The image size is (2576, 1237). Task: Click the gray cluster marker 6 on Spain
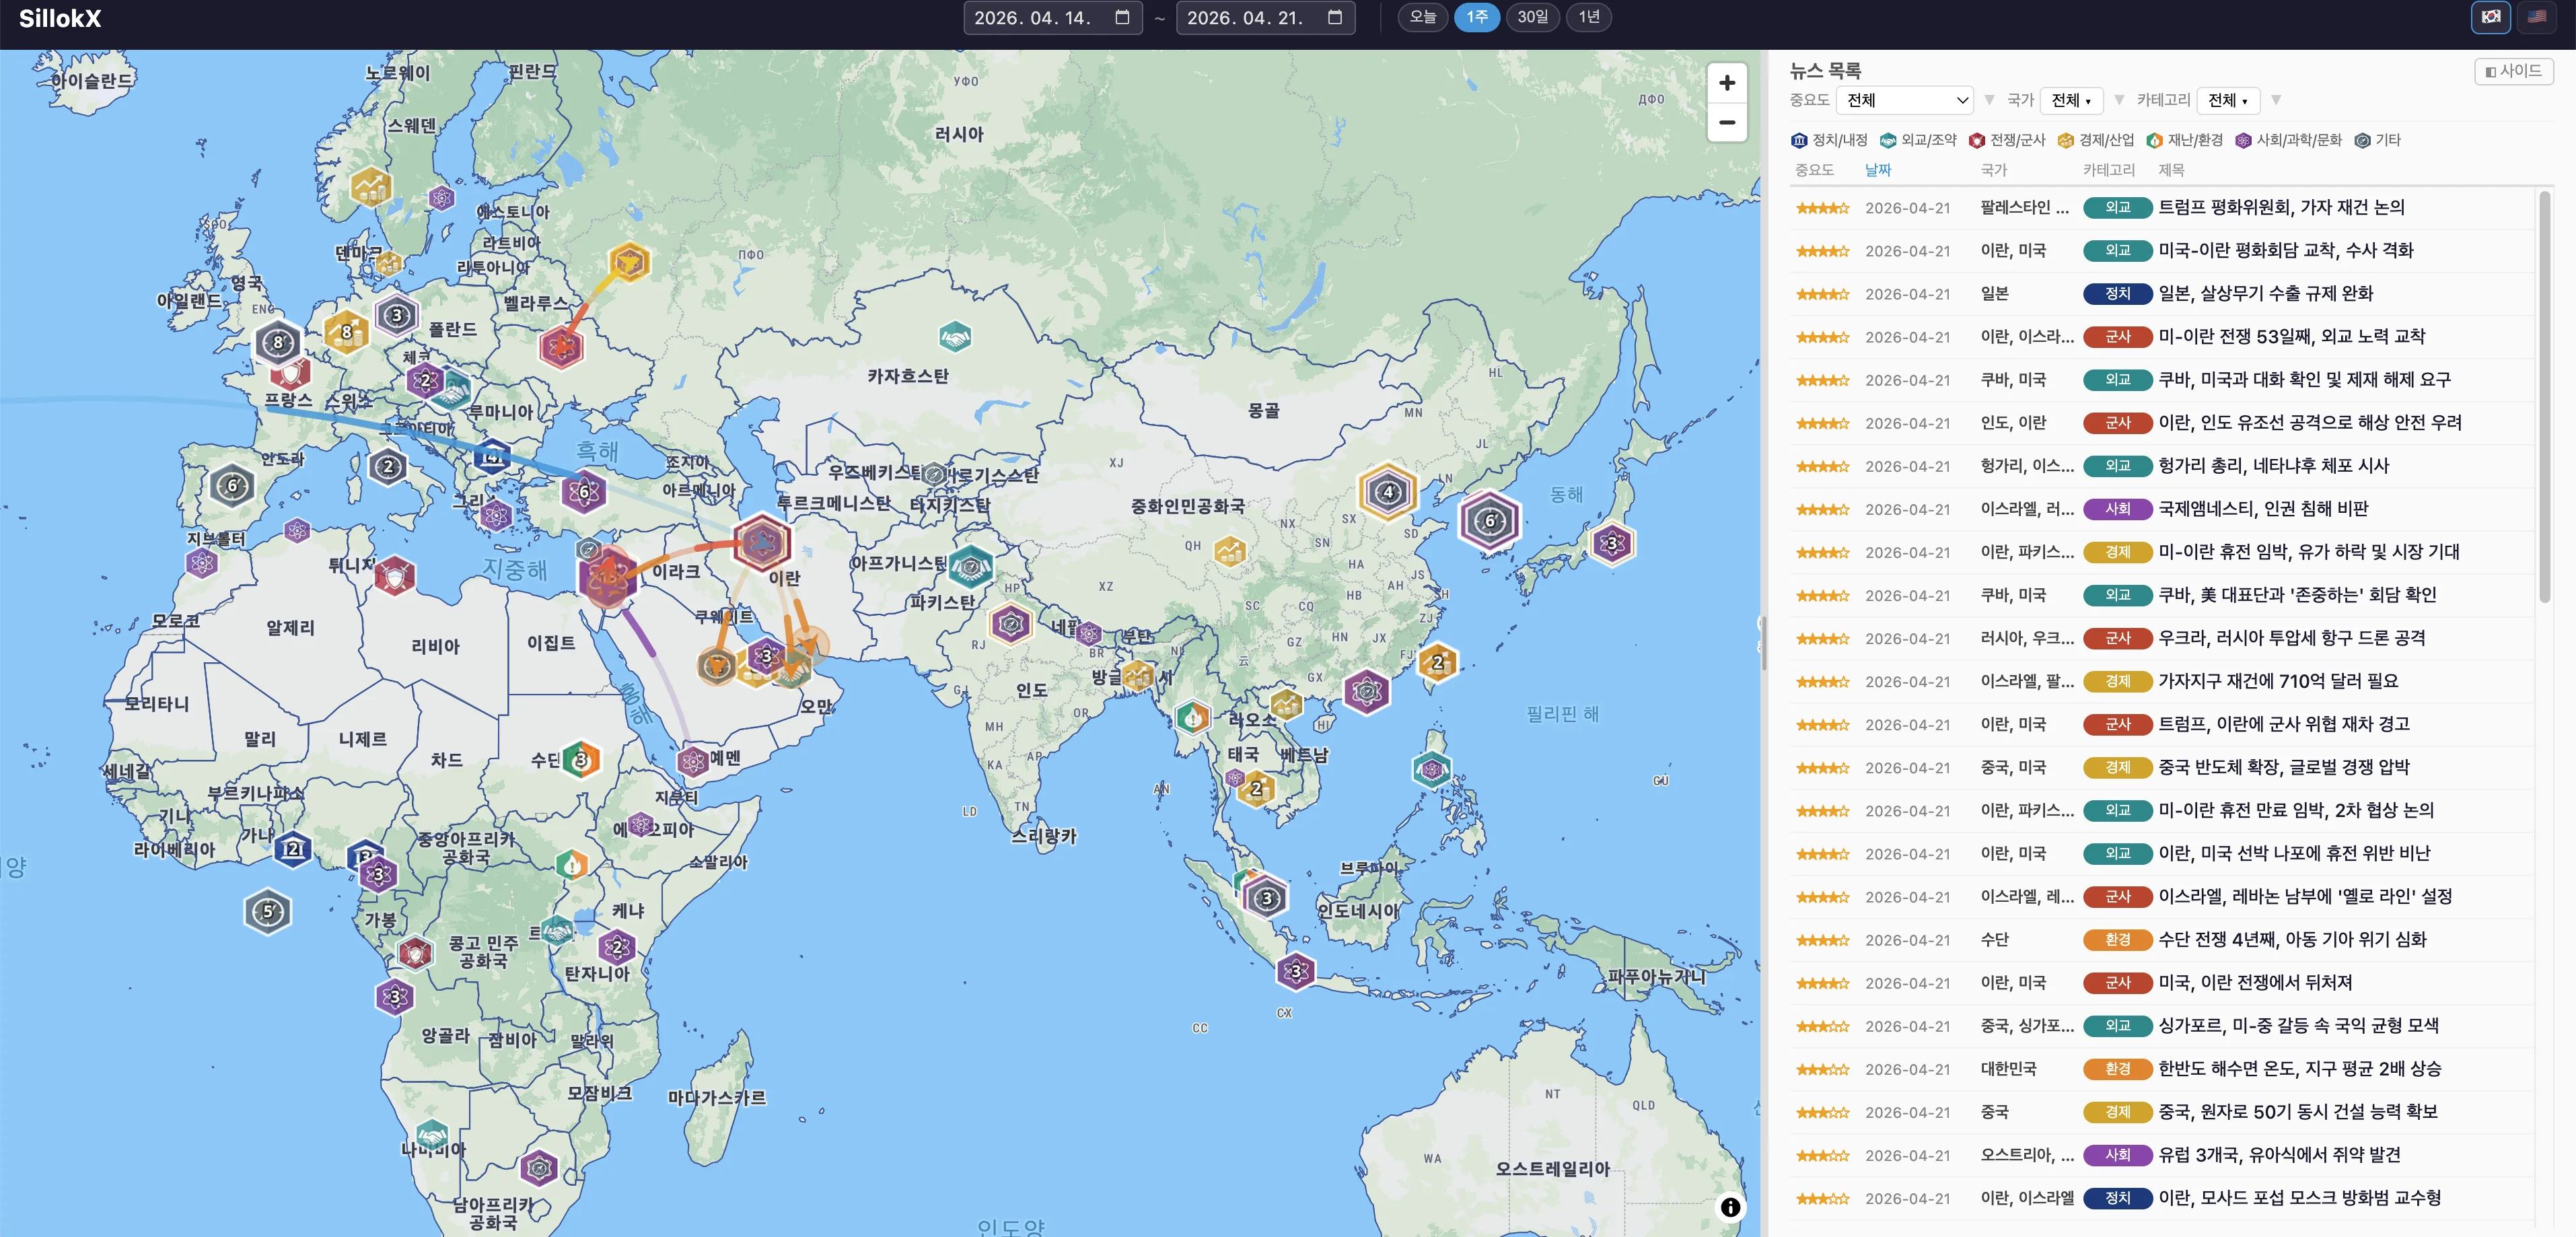click(x=232, y=486)
